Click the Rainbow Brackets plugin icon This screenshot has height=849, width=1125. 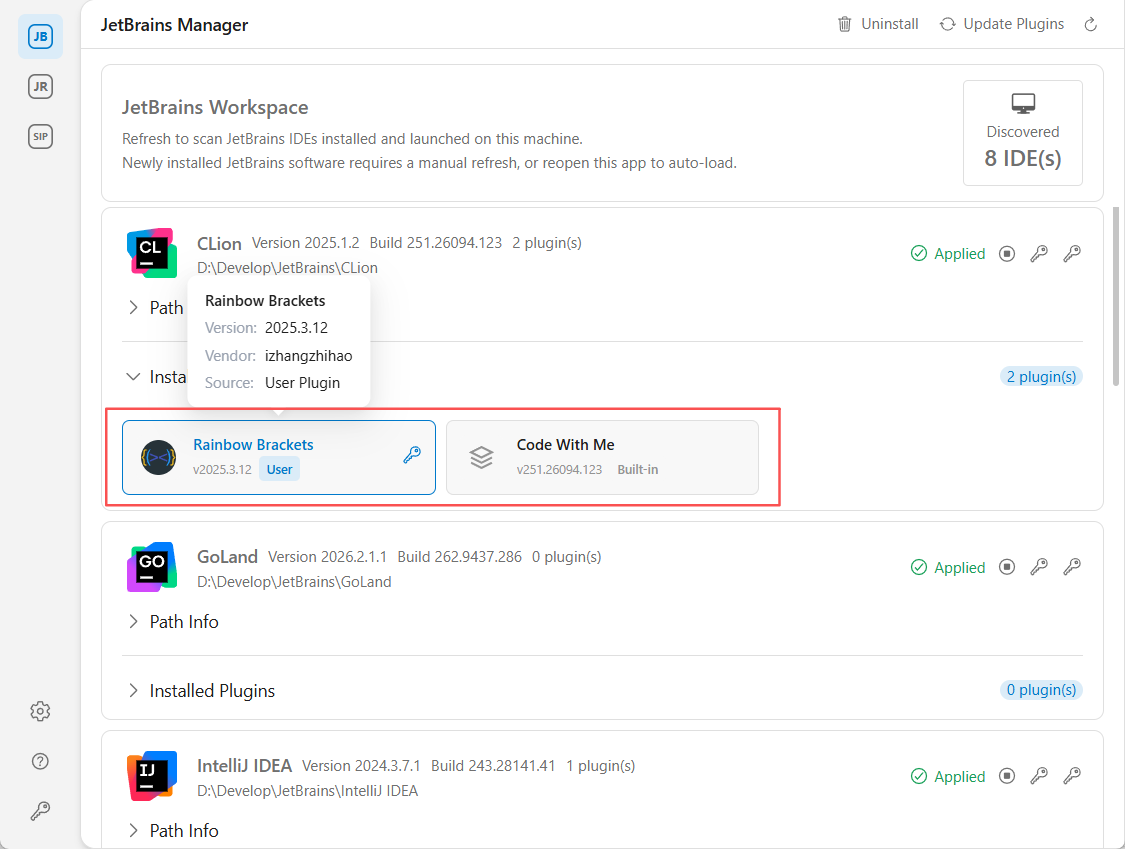159,457
